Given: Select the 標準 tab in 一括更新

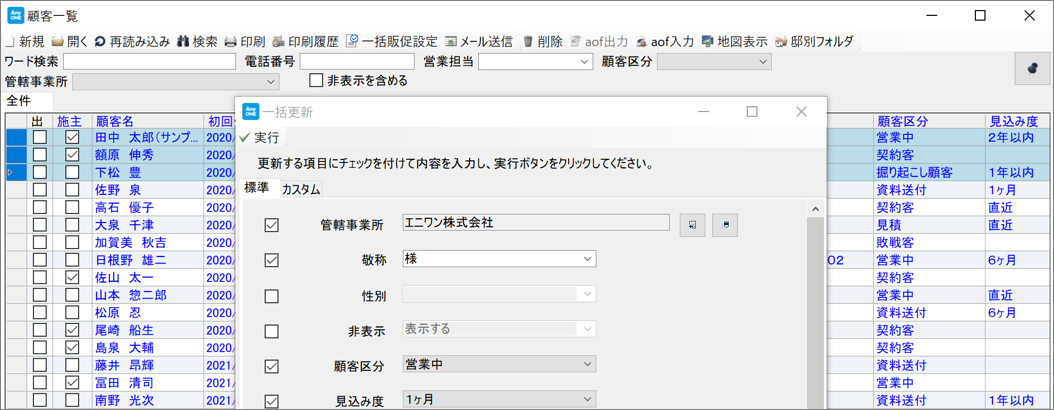Looking at the screenshot, I should click(258, 188).
